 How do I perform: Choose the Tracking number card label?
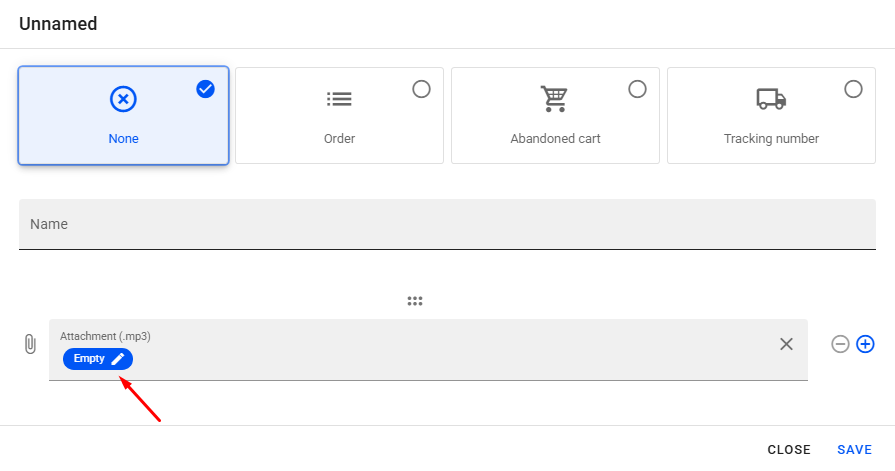tap(771, 139)
